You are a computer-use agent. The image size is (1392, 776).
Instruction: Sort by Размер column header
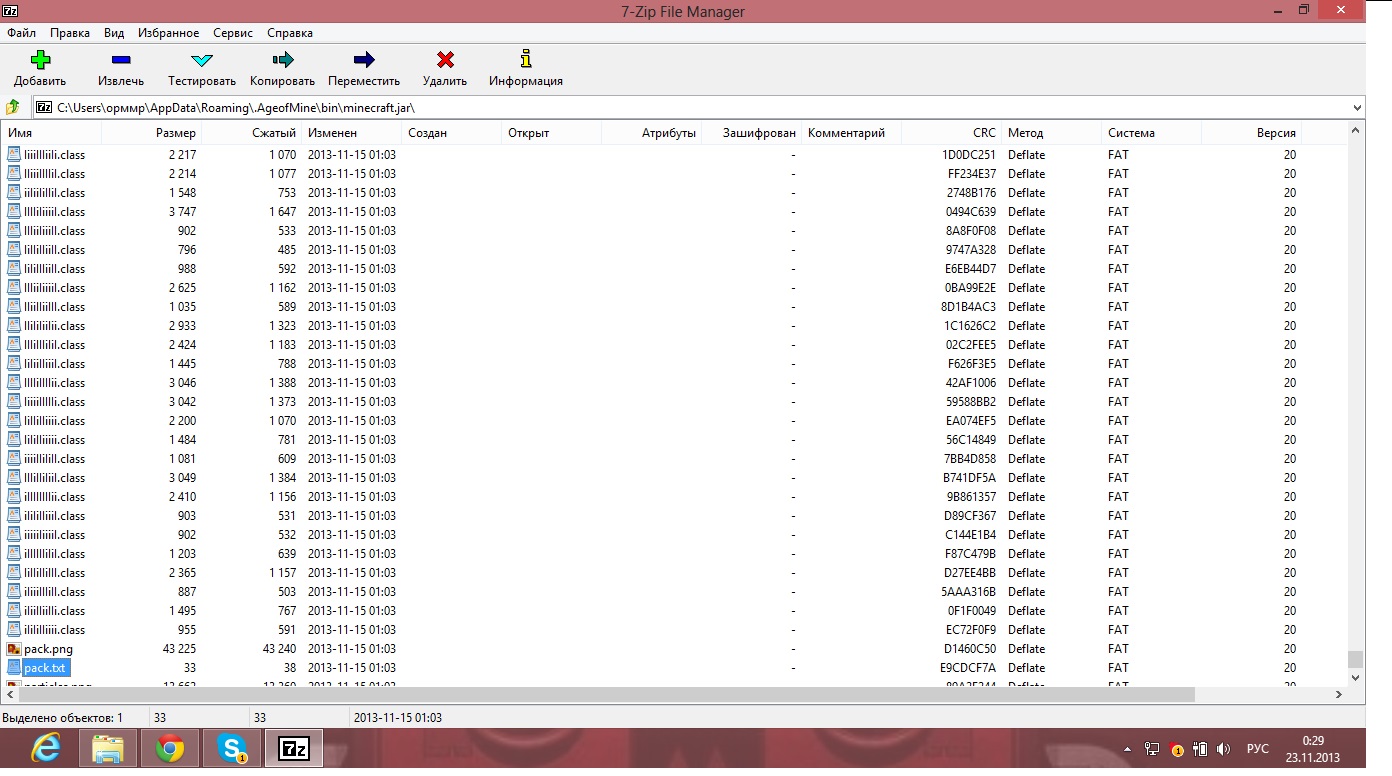tap(152, 133)
